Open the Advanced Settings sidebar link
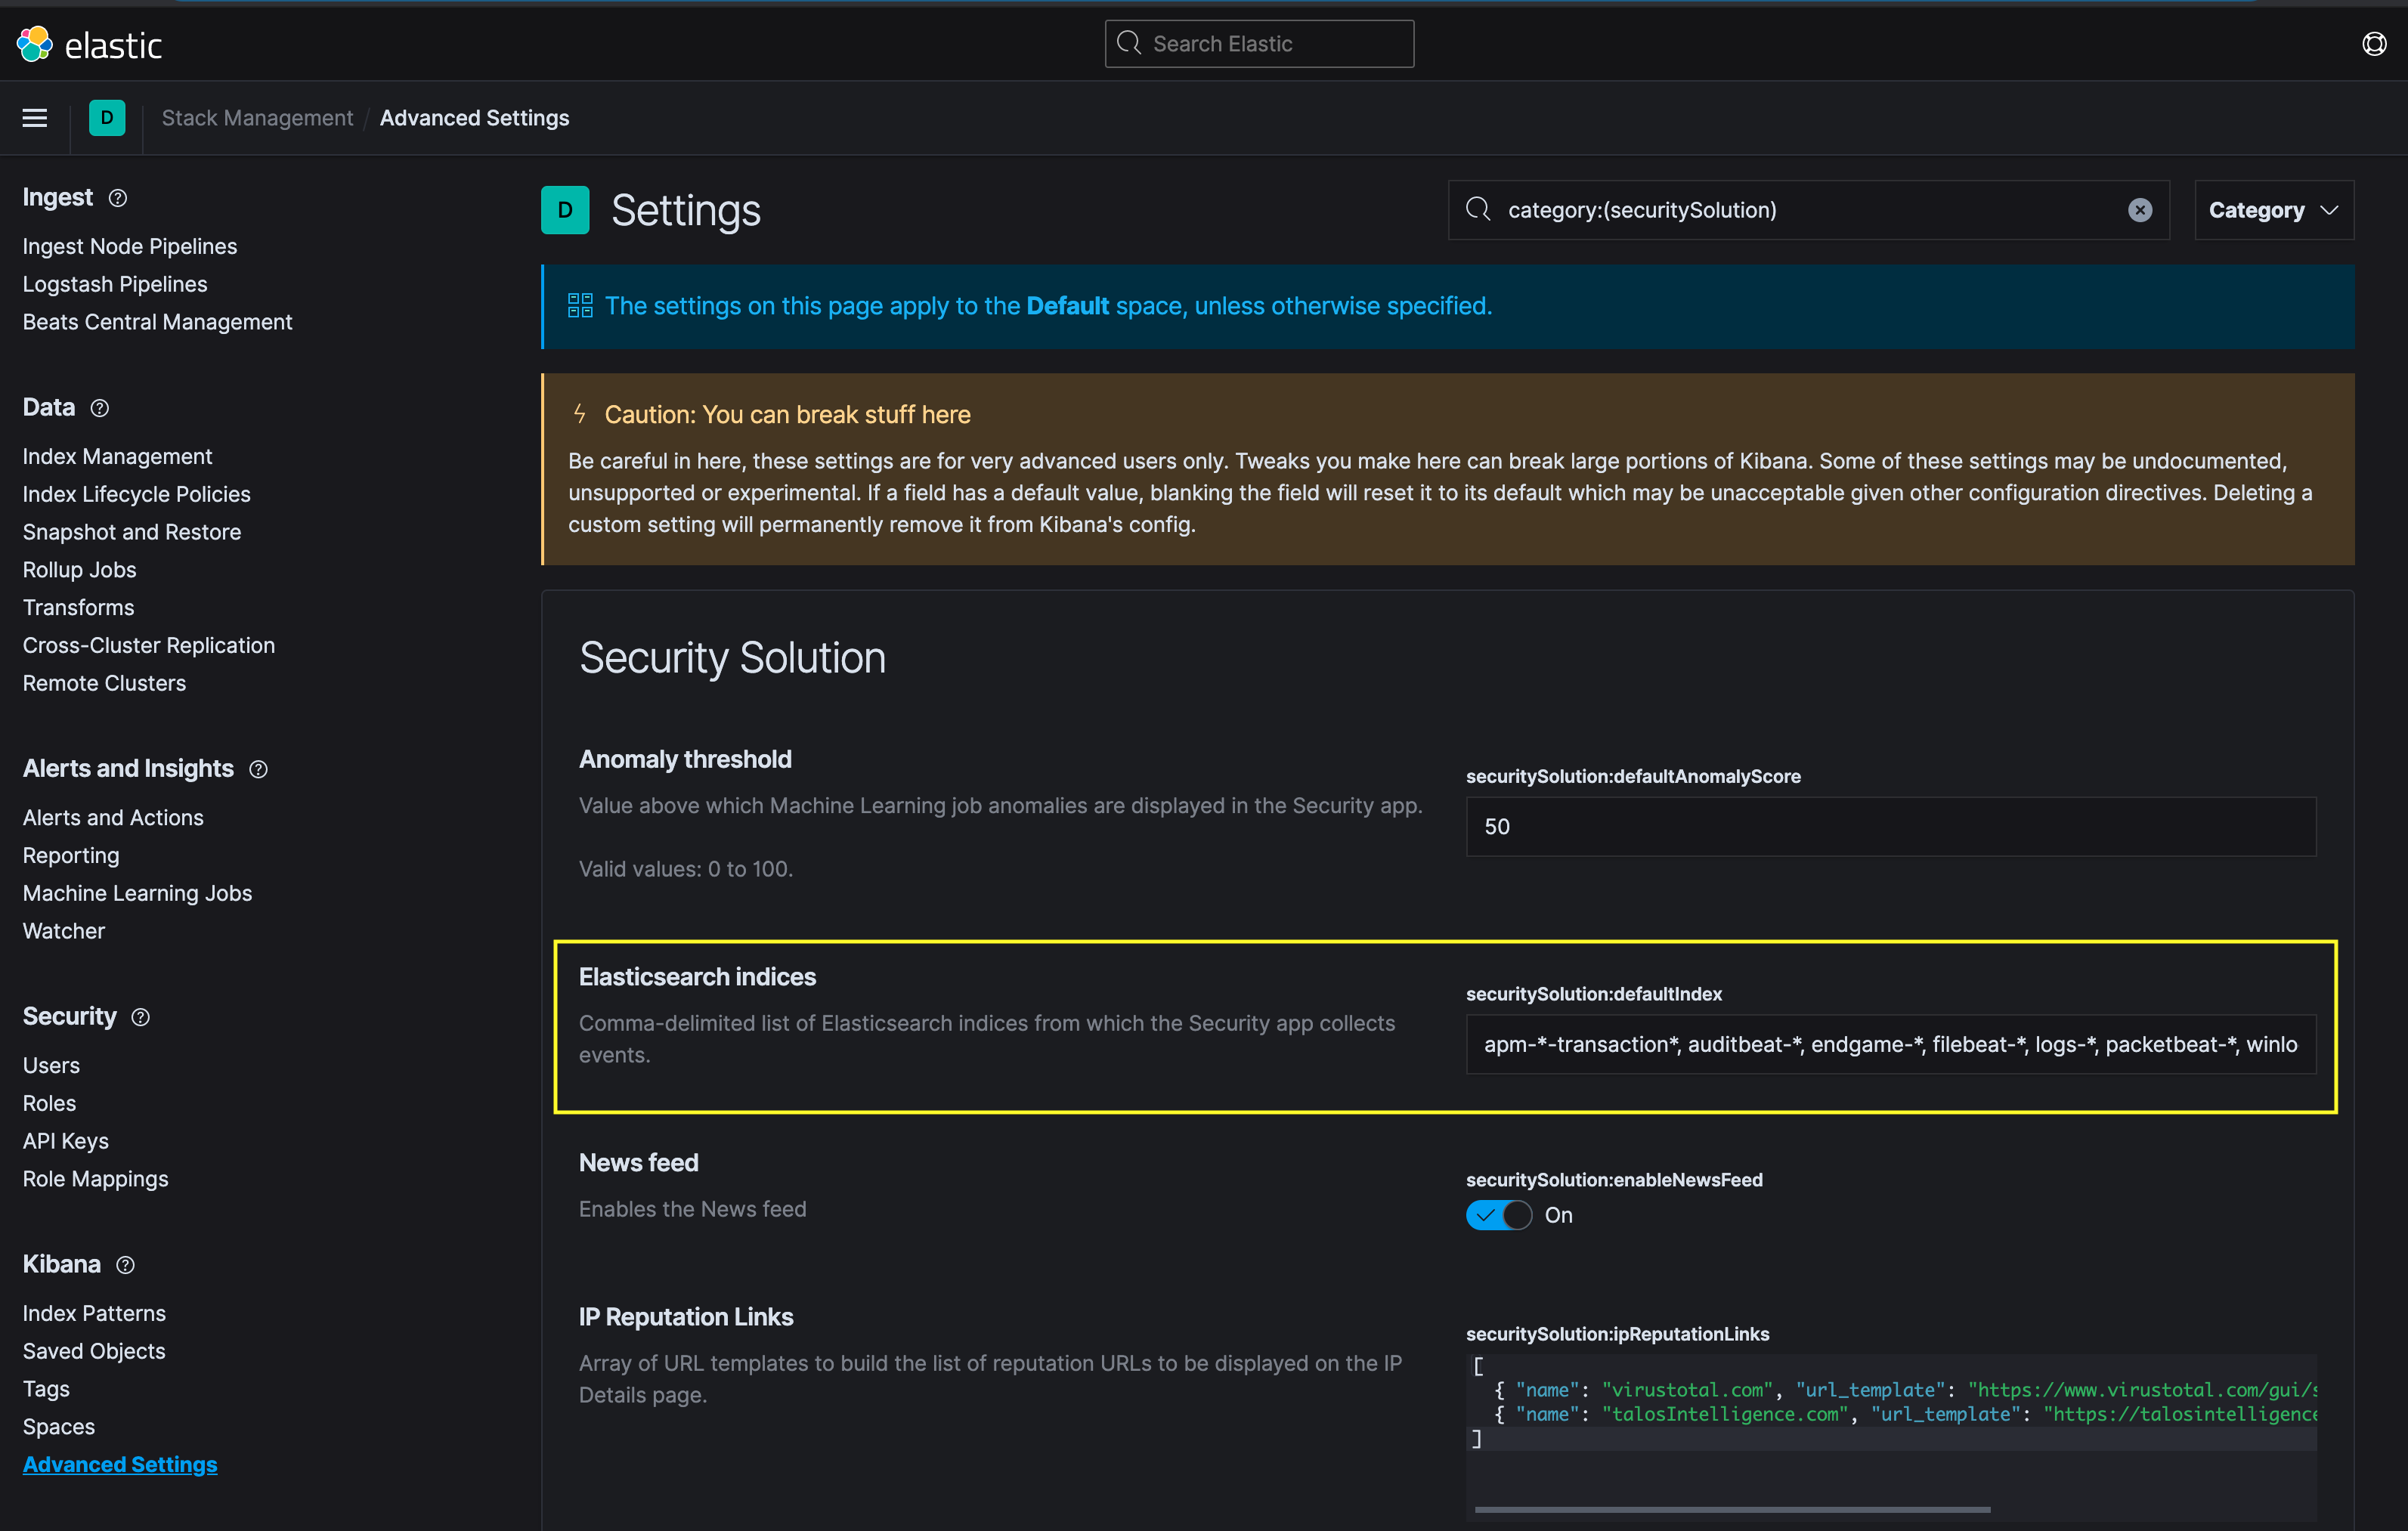 (120, 1464)
